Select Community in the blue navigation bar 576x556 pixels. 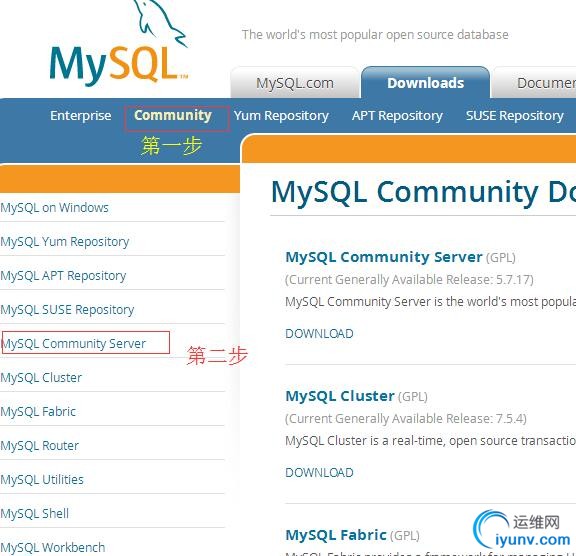[x=173, y=115]
